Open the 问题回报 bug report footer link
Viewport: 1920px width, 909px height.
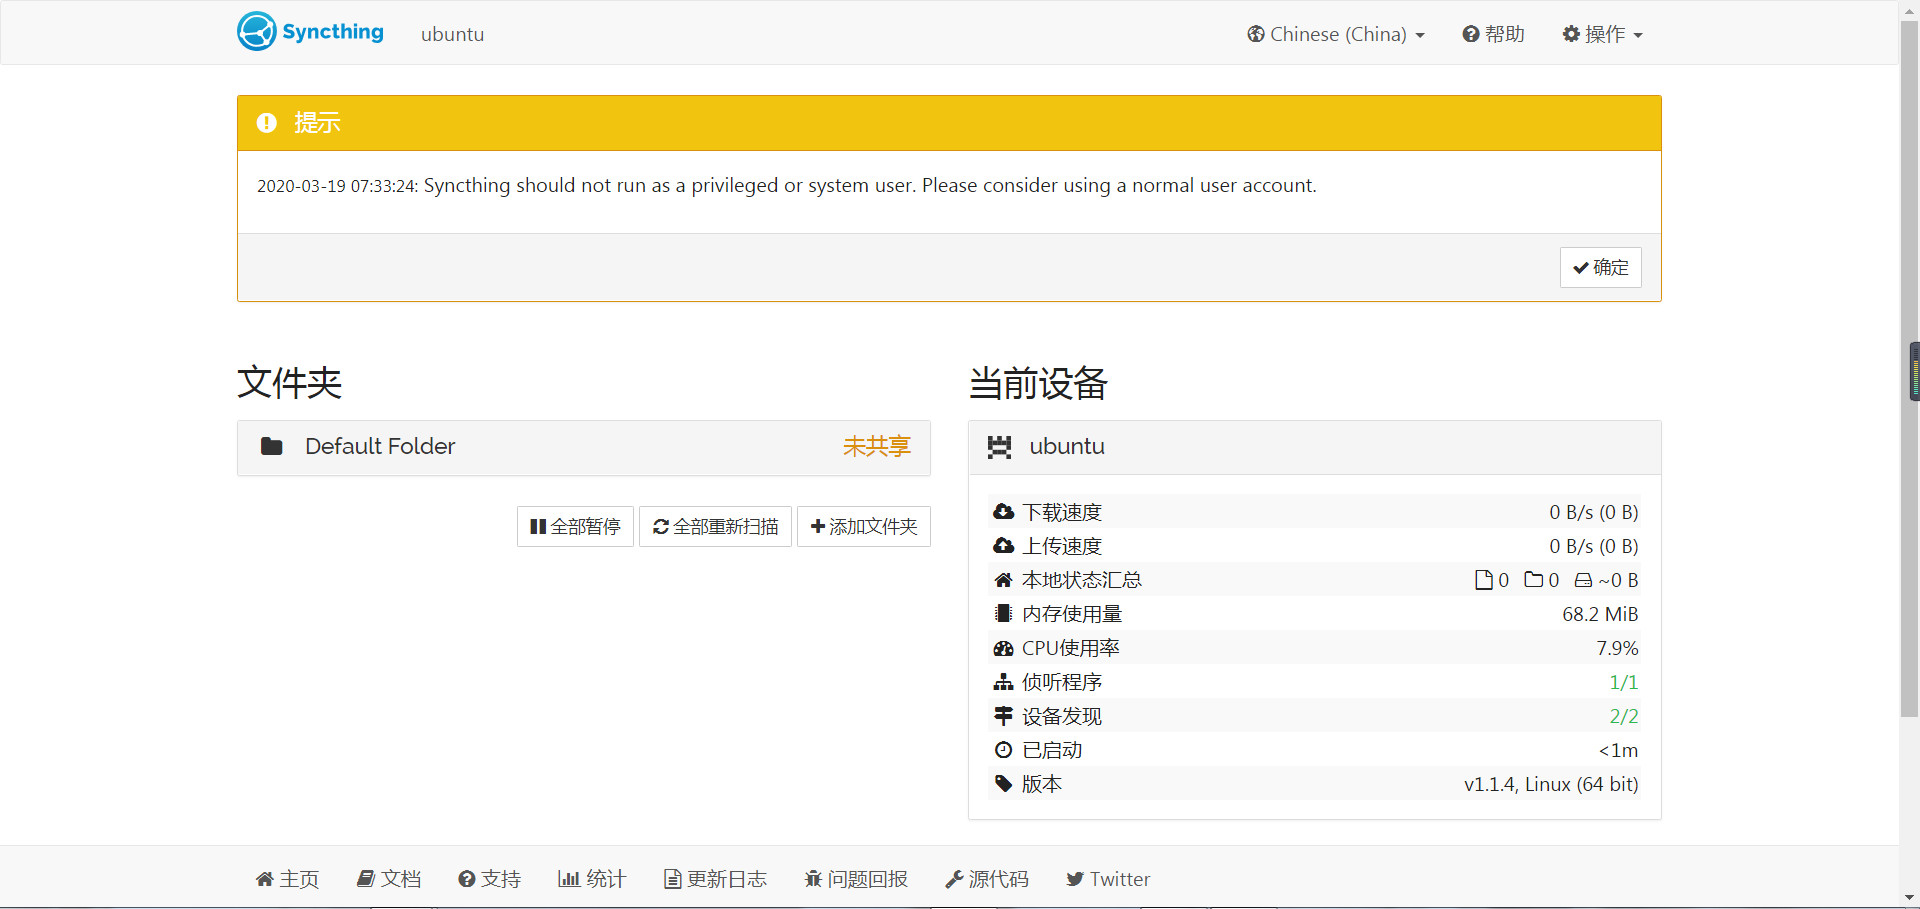tap(856, 879)
